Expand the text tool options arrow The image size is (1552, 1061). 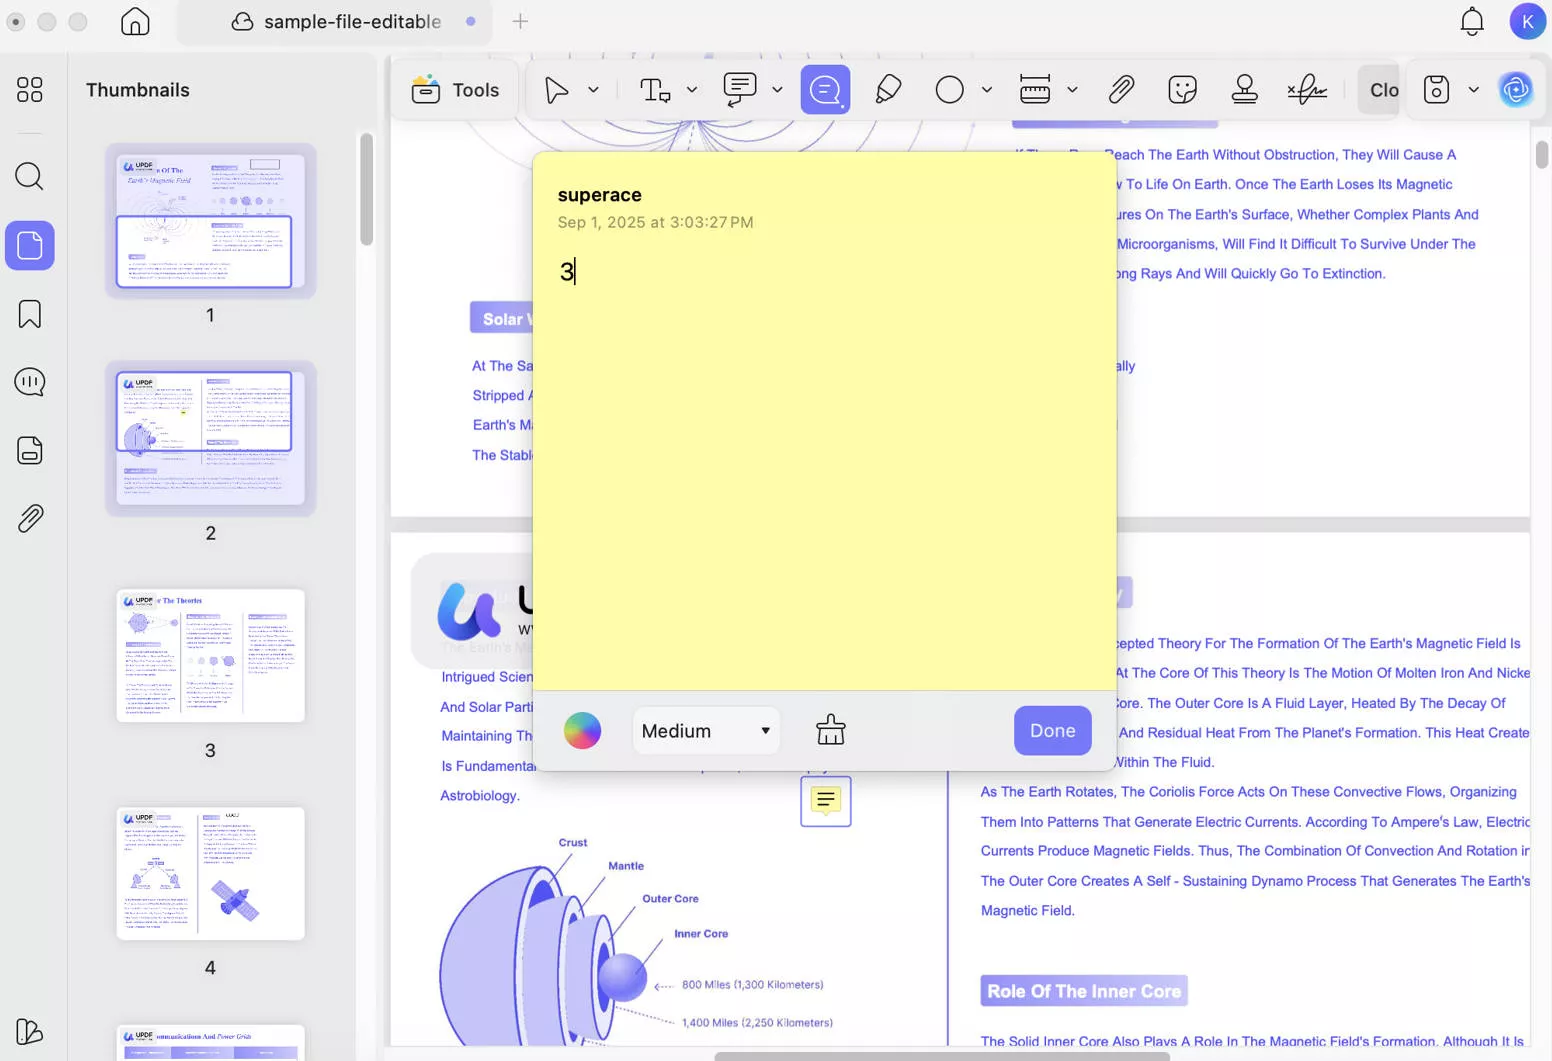point(692,89)
